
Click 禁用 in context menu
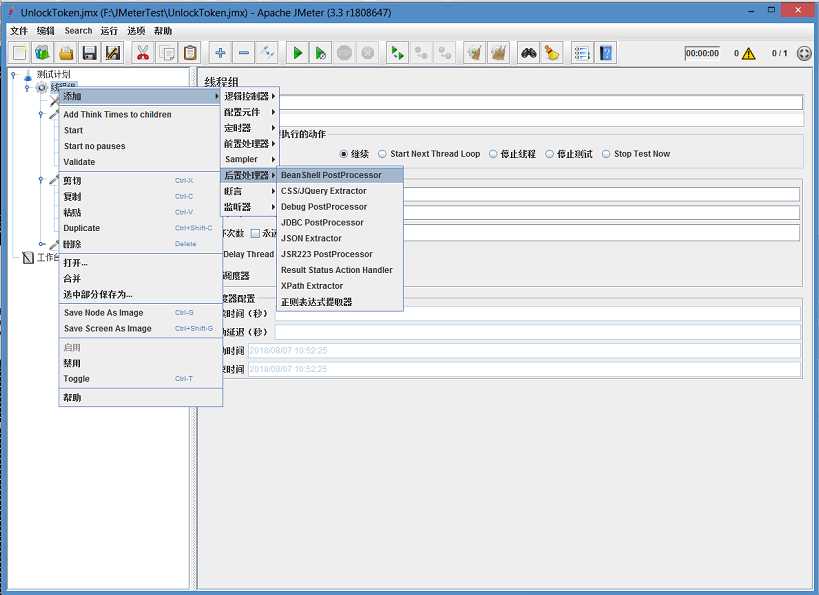[x=140, y=363]
